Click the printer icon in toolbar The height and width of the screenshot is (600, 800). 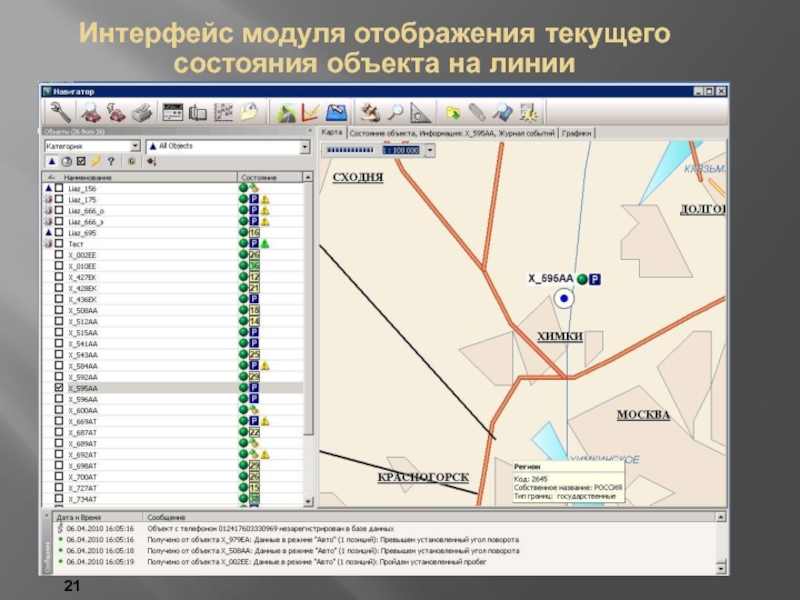[141, 112]
